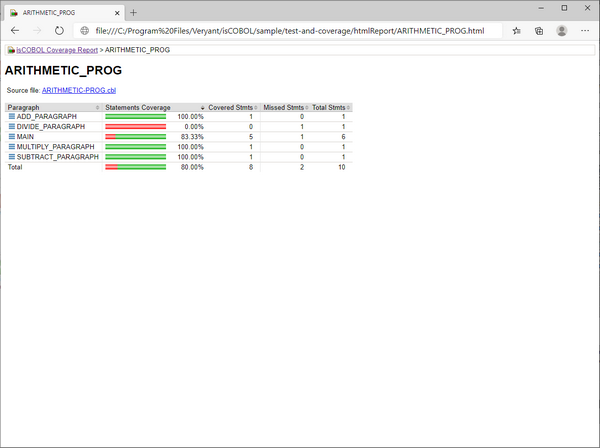Sort table by Statements Coverage column
Image resolution: width=600 pixels, height=448 pixels.
(154, 108)
